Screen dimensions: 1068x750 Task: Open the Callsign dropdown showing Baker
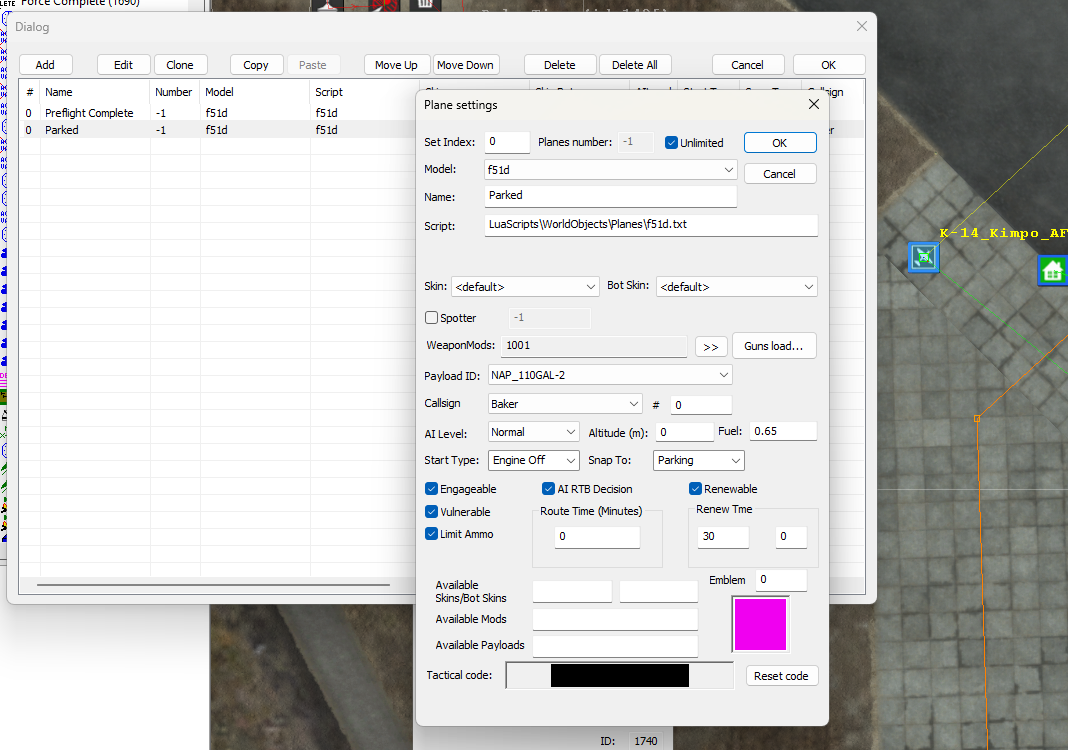click(565, 404)
